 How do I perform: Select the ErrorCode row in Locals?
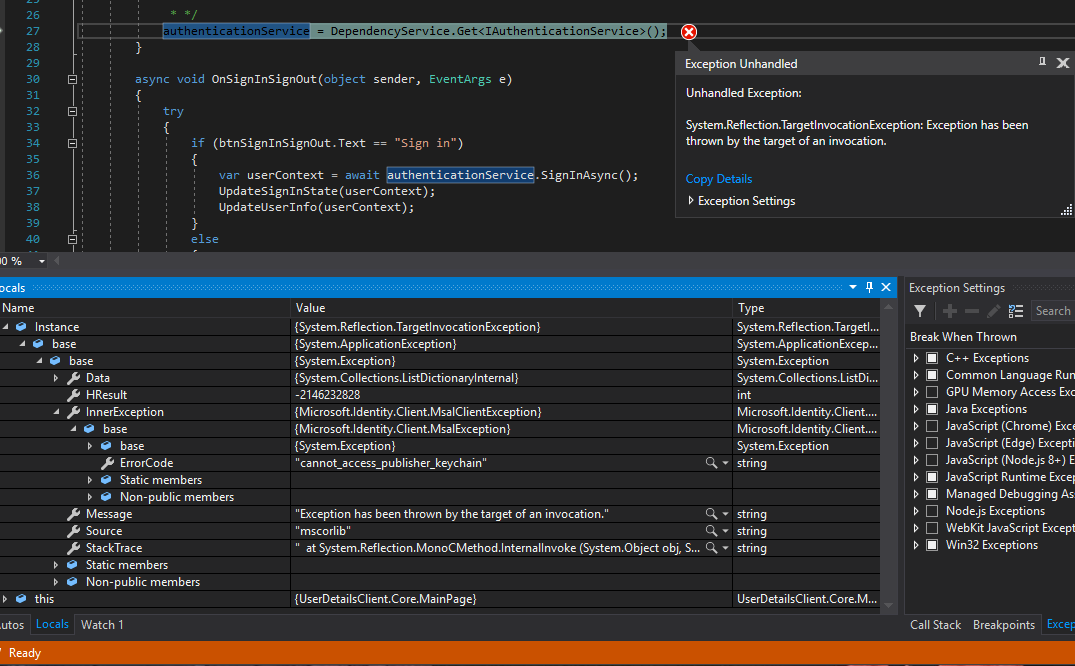(439, 463)
